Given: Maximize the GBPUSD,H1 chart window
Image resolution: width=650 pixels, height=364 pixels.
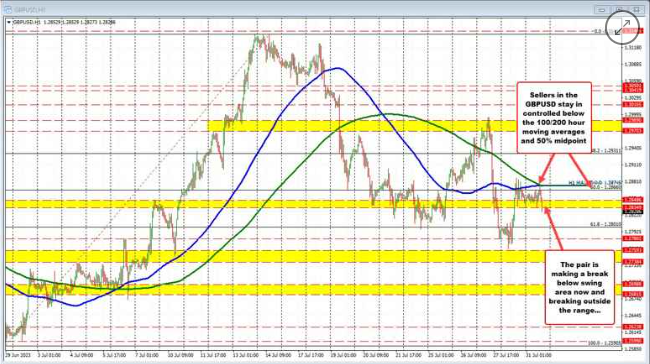Looking at the screenshot, I should 619,10.
